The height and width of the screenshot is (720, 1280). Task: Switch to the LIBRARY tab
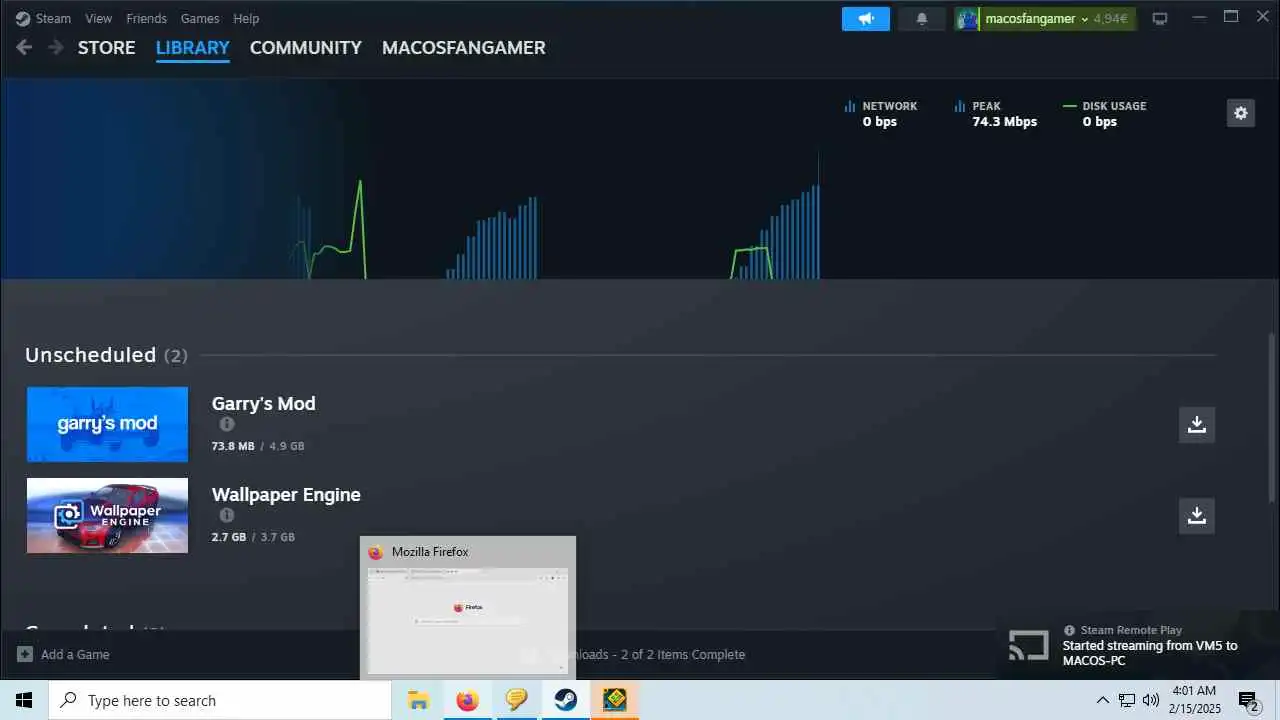pyautogui.click(x=193, y=48)
